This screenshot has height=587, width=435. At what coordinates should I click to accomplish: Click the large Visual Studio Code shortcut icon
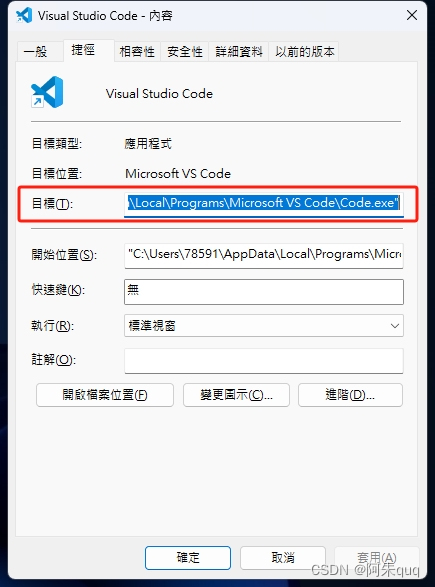click(47, 92)
